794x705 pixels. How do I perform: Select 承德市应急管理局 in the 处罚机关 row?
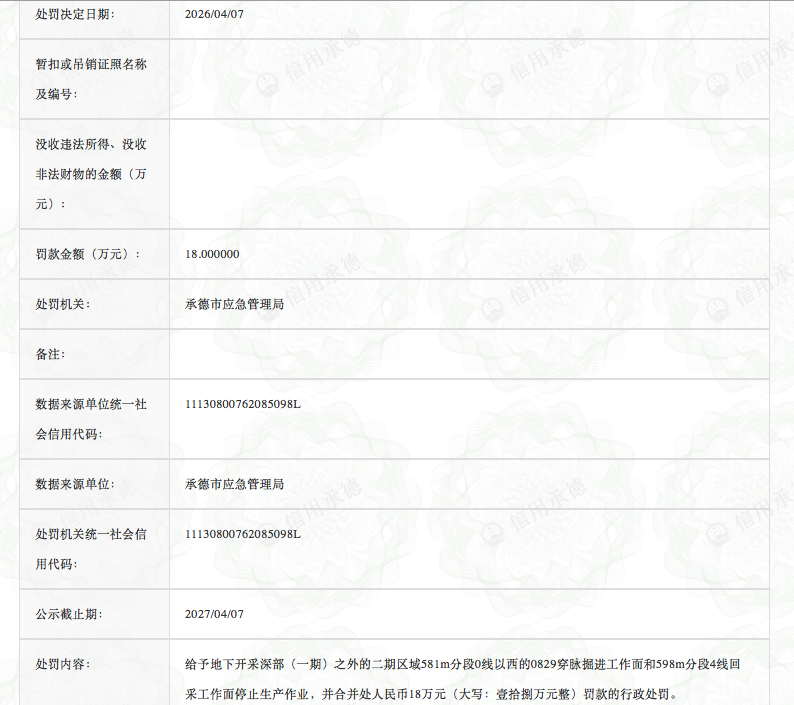(234, 304)
